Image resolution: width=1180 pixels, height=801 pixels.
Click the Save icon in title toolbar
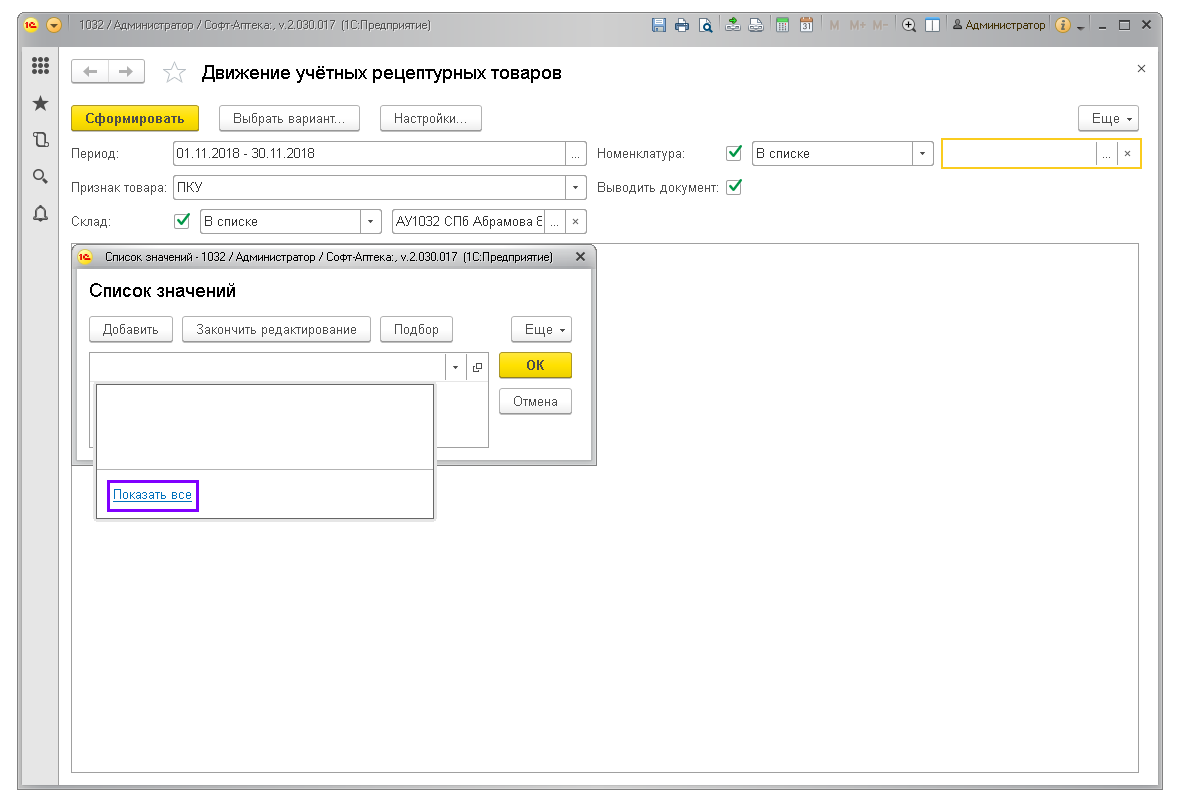[658, 25]
